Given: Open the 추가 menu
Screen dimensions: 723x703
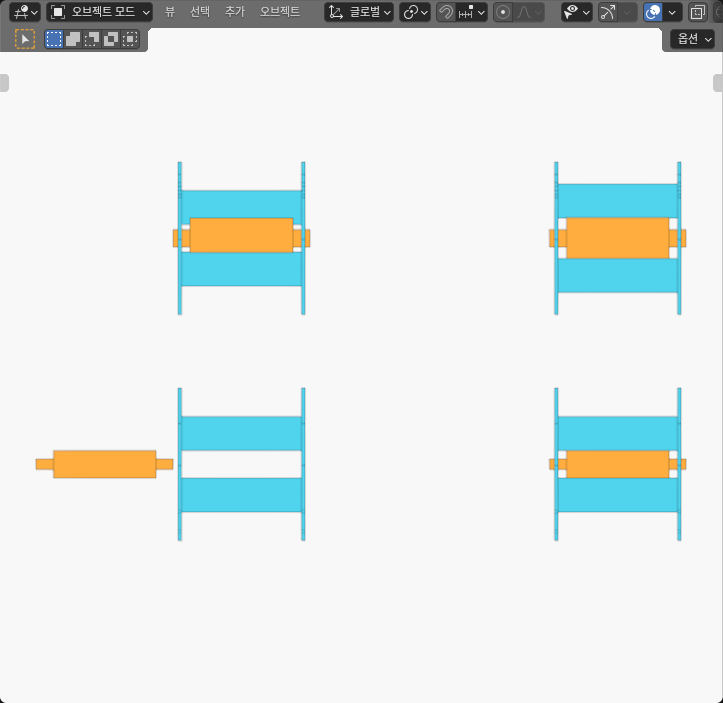Looking at the screenshot, I should coord(235,12).
